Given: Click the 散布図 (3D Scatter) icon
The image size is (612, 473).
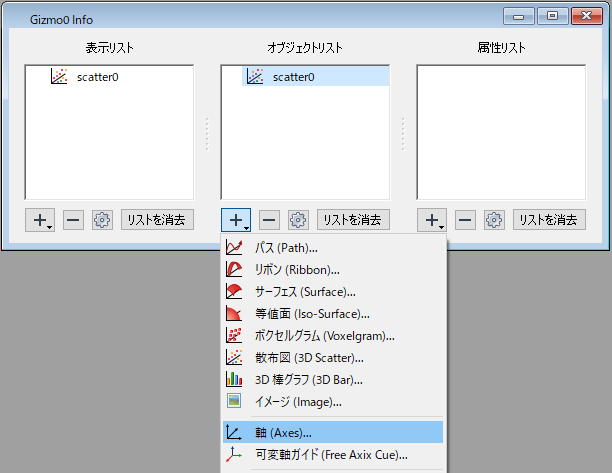Looking at the screenshot, I should 234,357.
